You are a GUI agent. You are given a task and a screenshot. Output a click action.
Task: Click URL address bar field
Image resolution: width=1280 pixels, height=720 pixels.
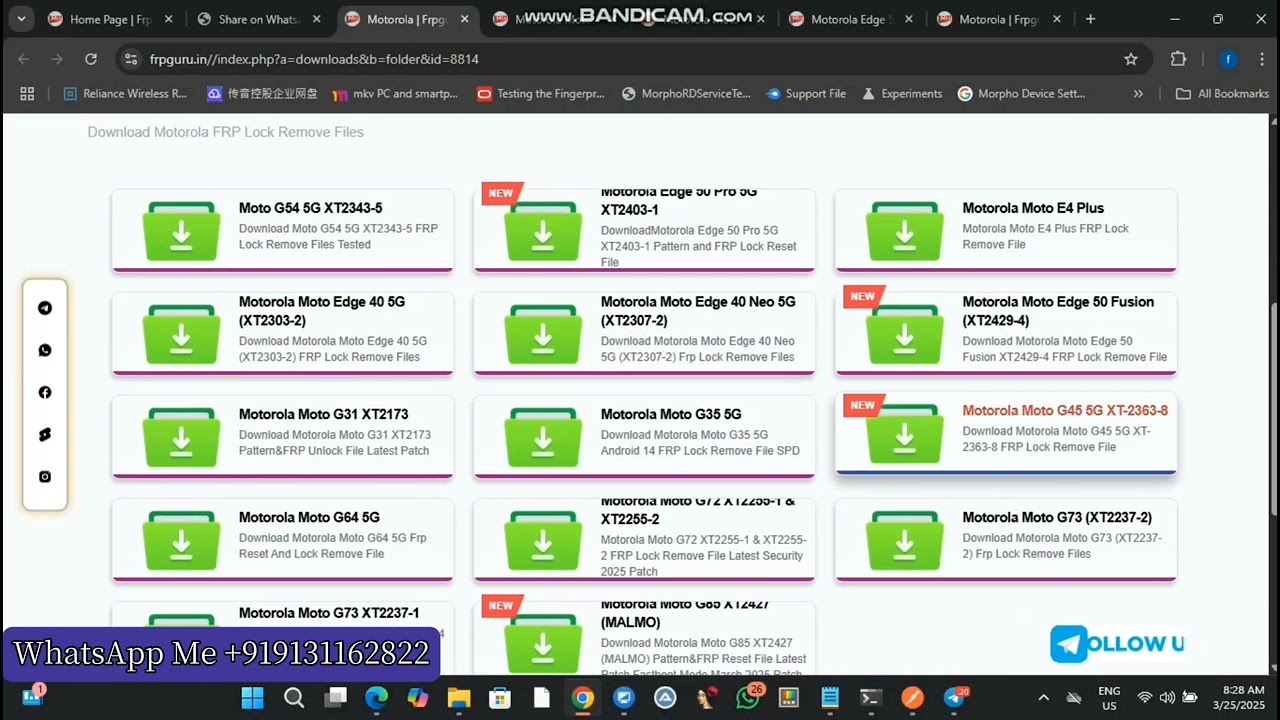[x=630, y=59]
